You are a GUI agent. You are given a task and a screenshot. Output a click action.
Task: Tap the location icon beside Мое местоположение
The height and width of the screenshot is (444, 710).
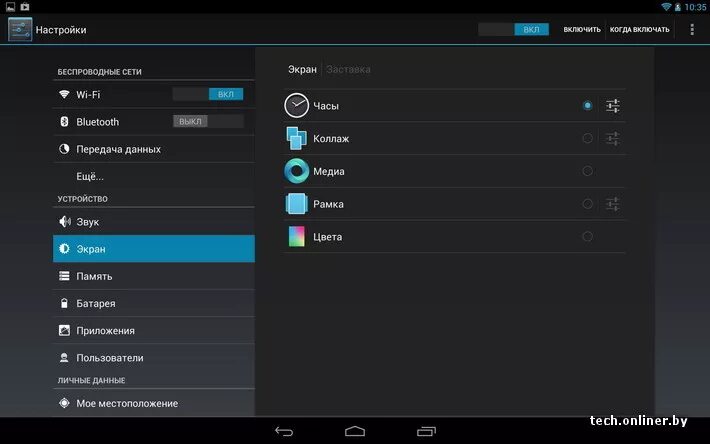[64, 403]
